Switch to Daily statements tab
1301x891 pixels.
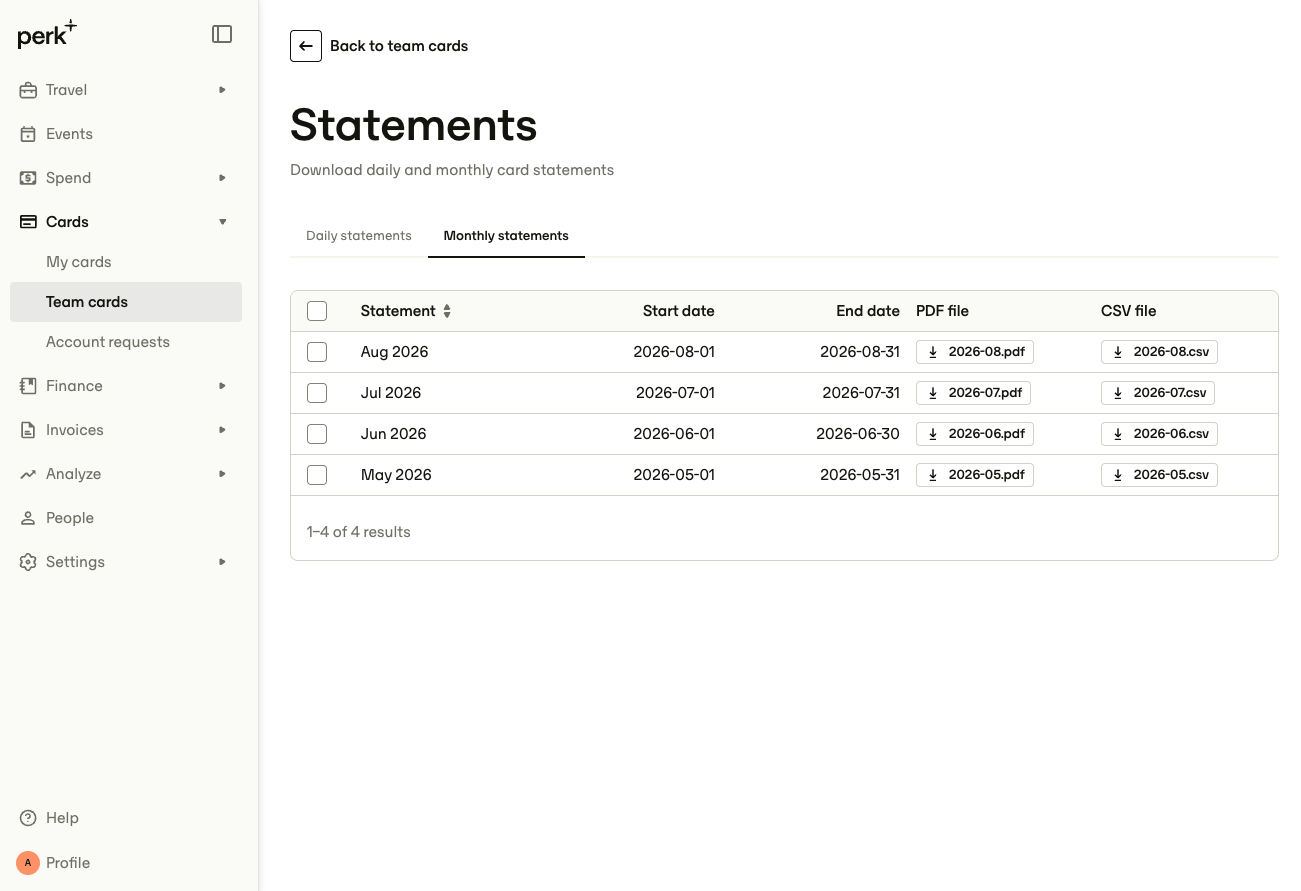pyautogui.click(x=359, y=236)
